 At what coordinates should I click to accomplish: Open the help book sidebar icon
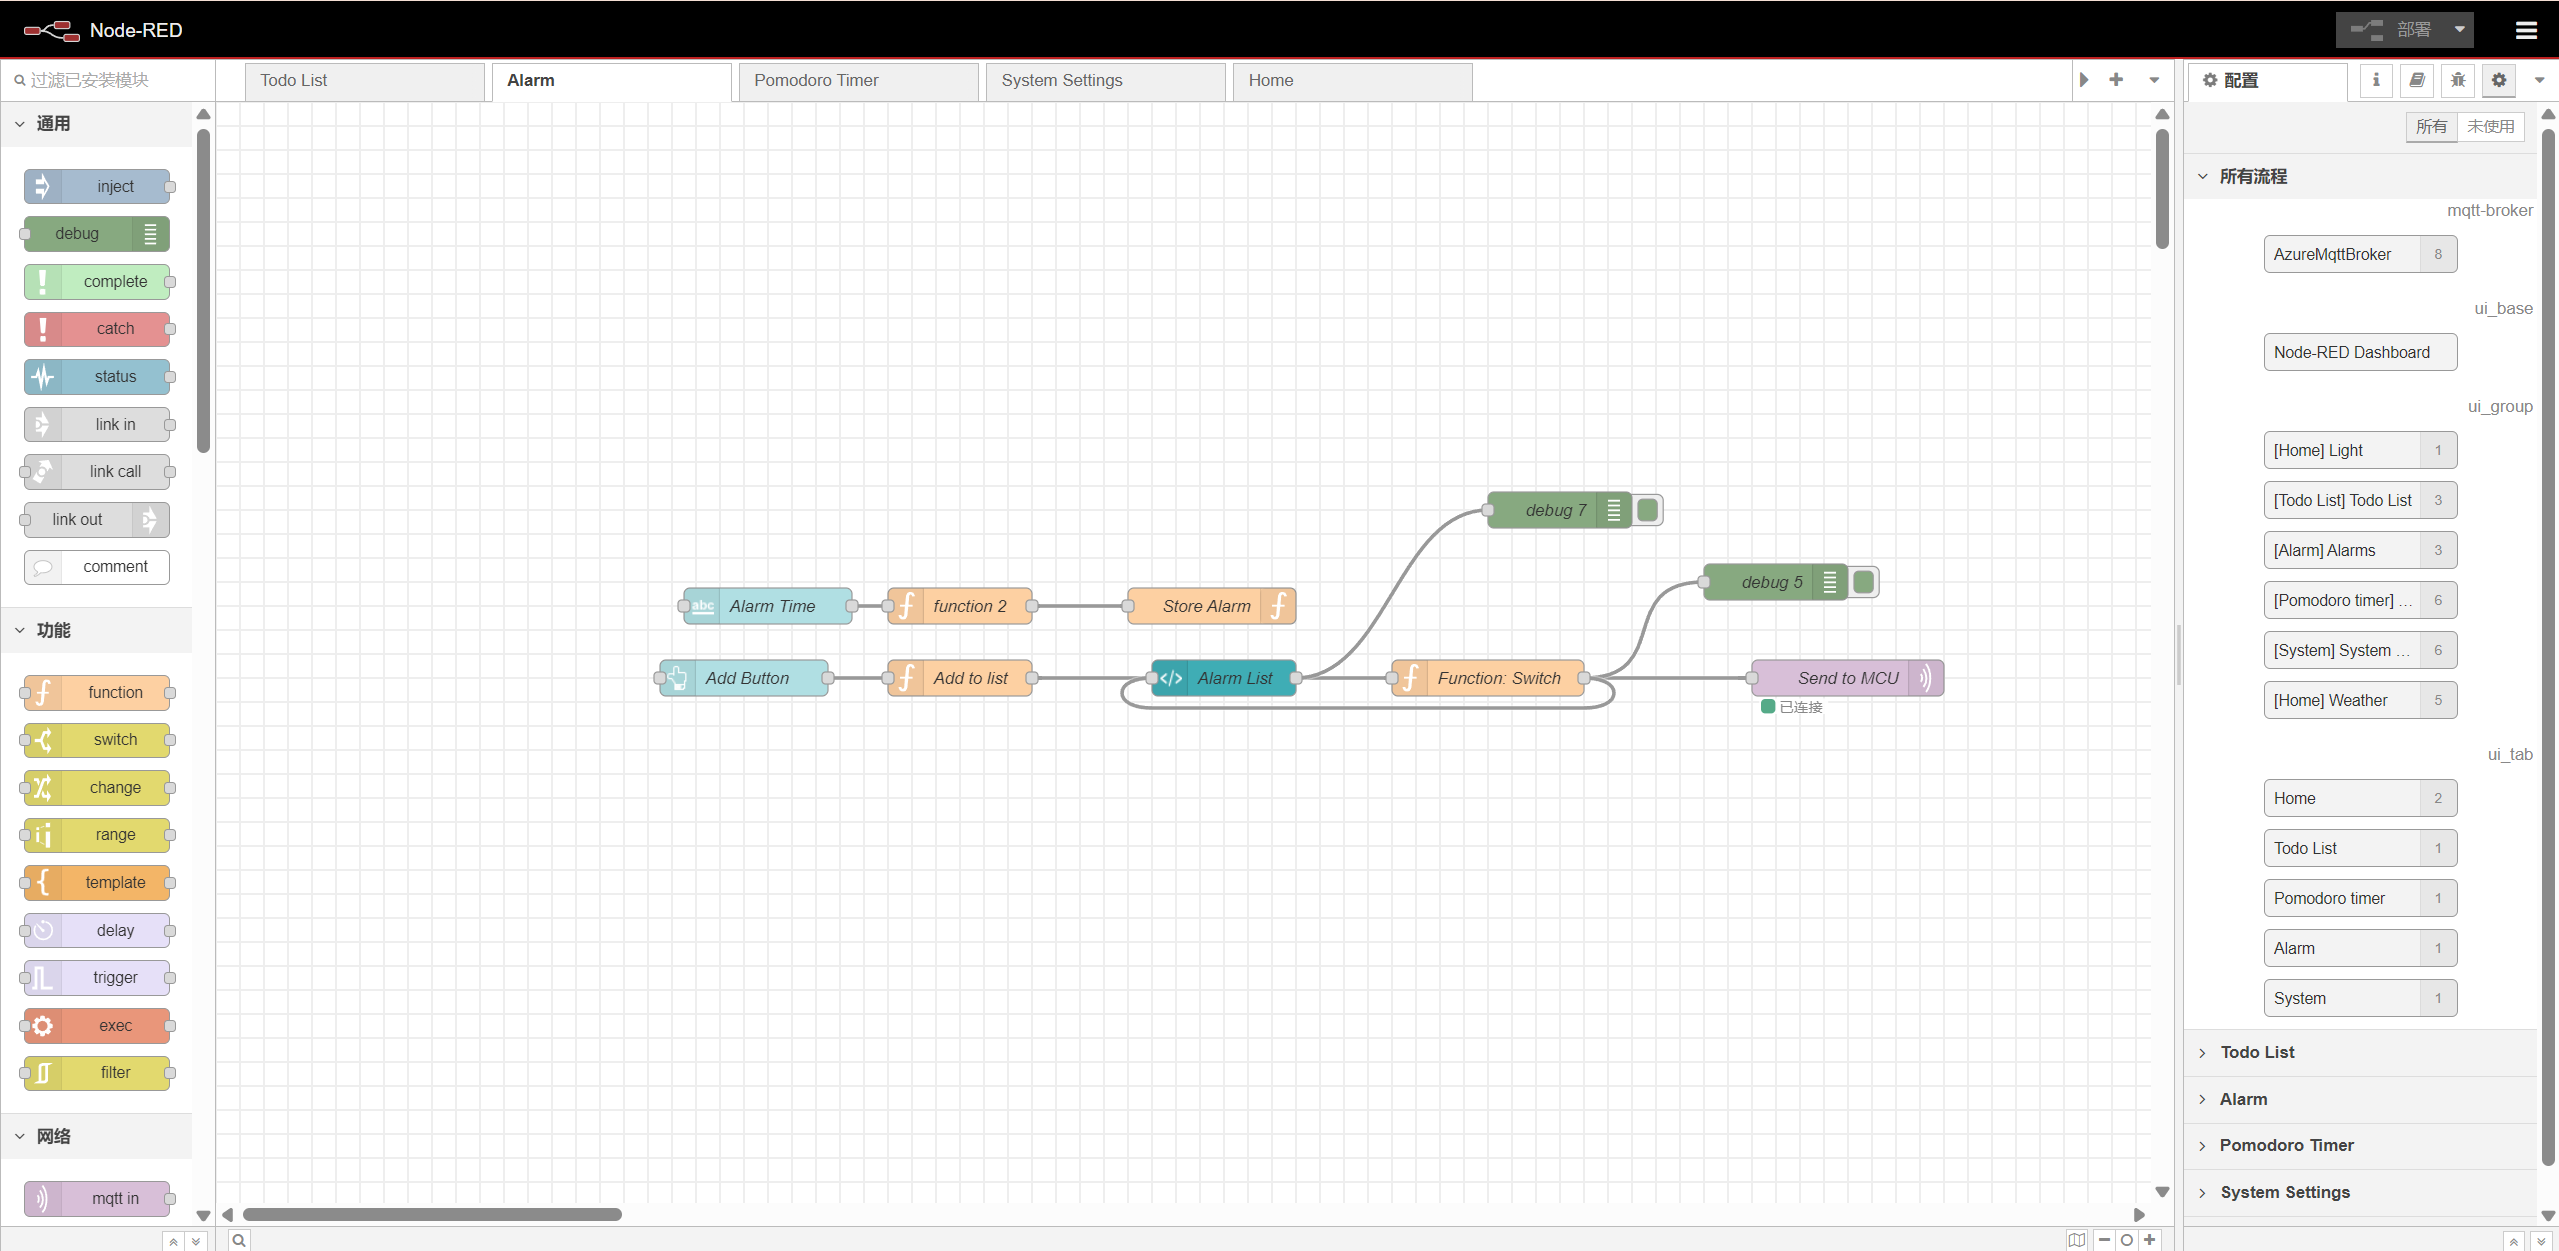[2417, 80]
